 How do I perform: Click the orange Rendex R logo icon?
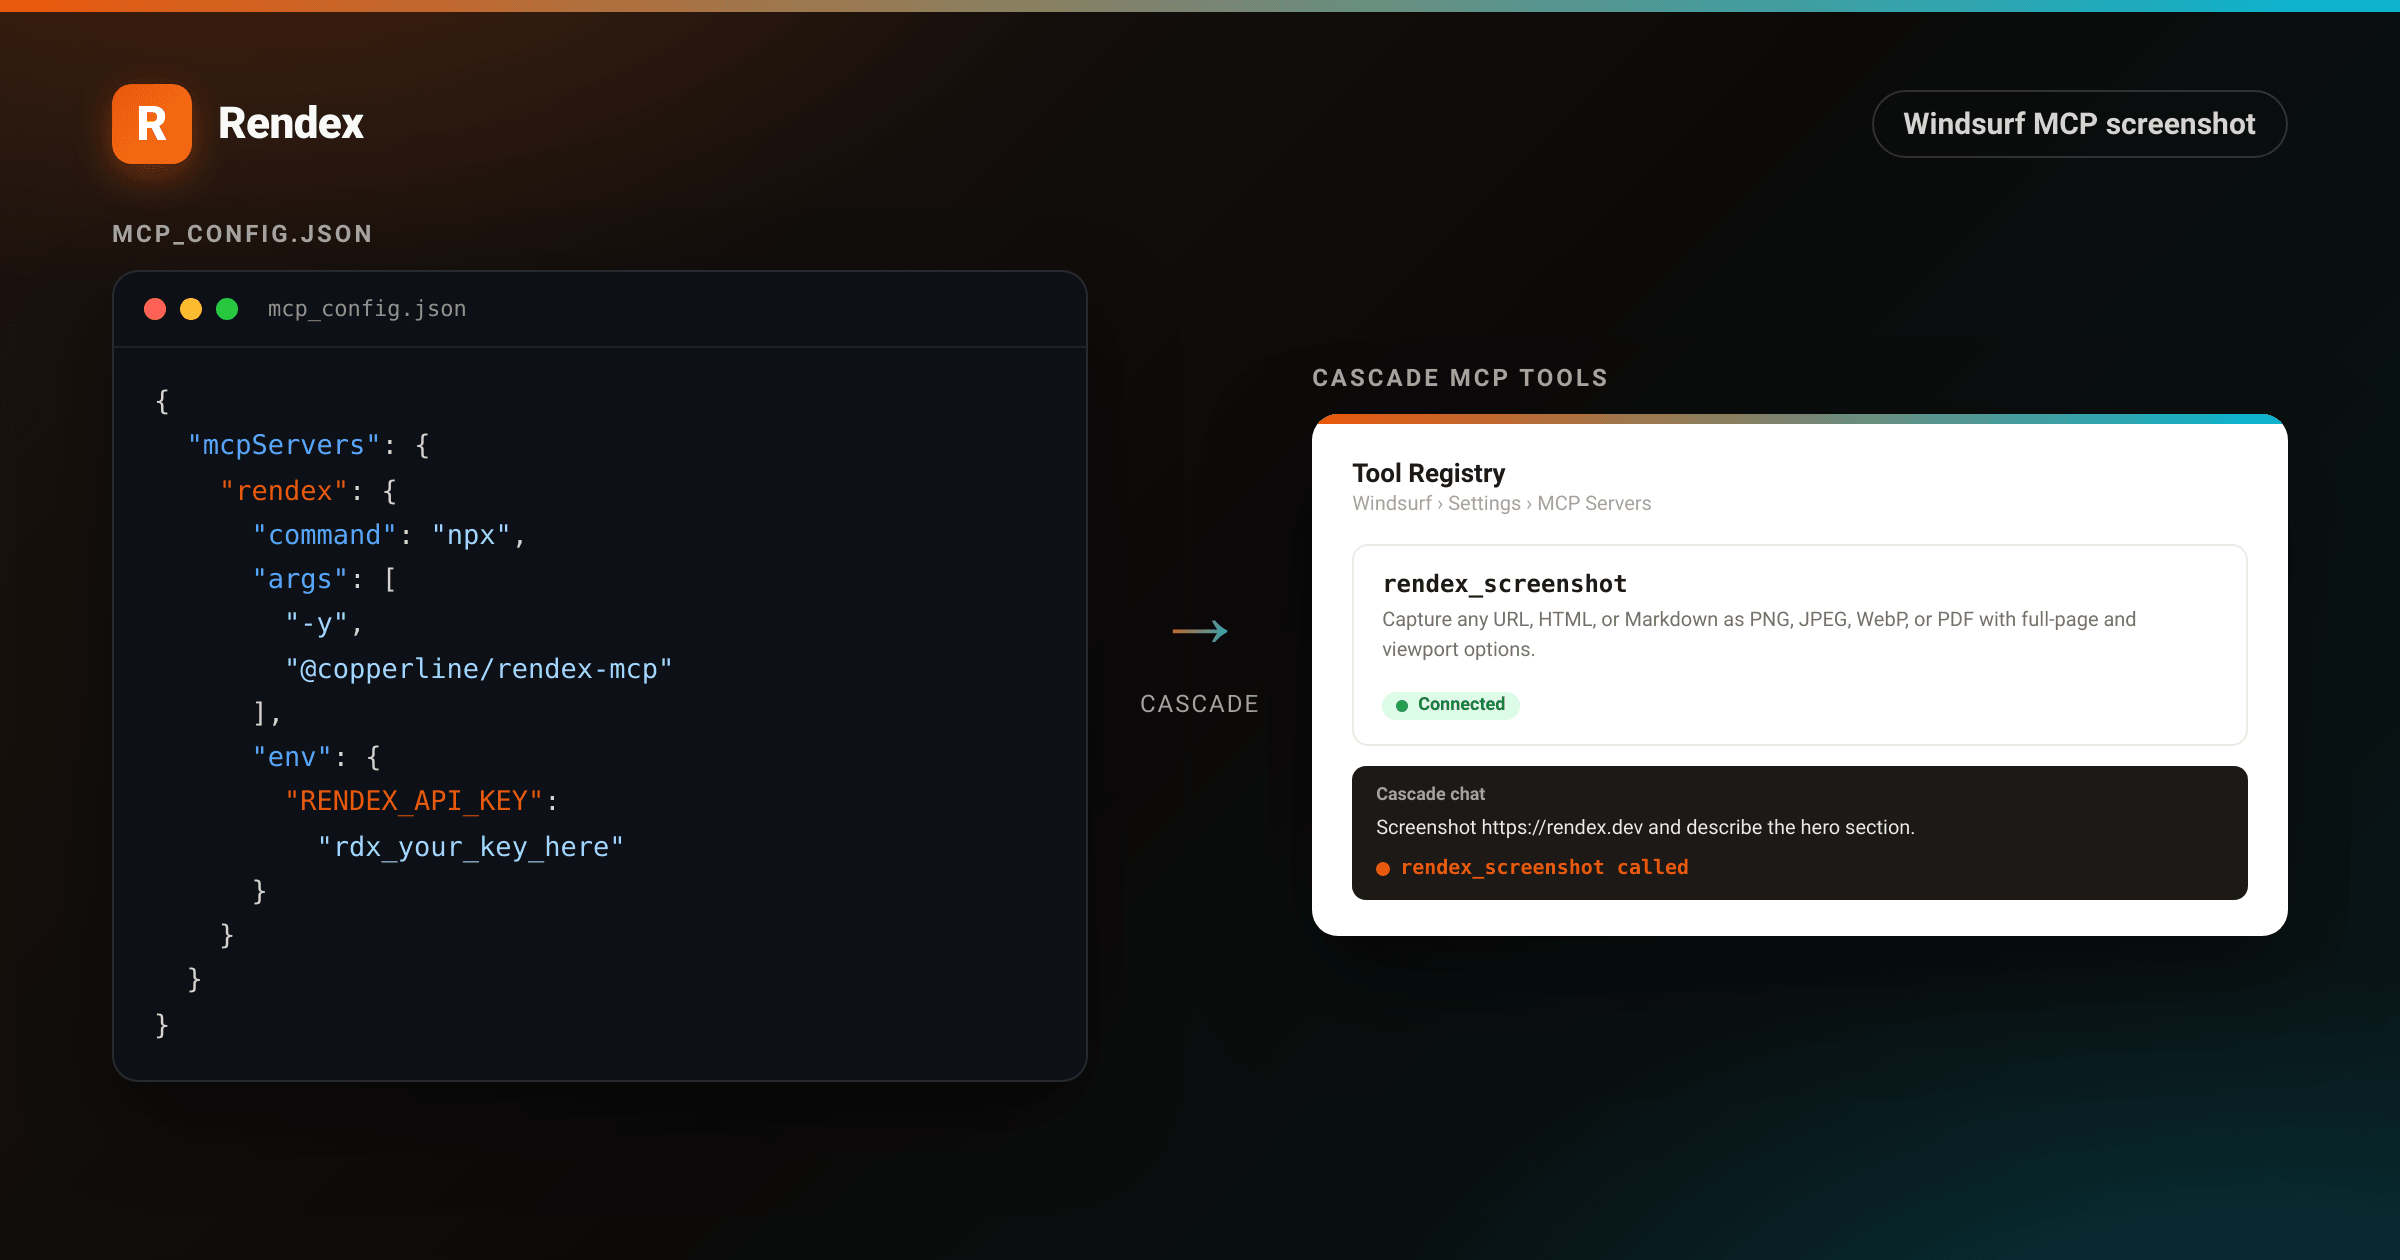click(x=152, y=124)
